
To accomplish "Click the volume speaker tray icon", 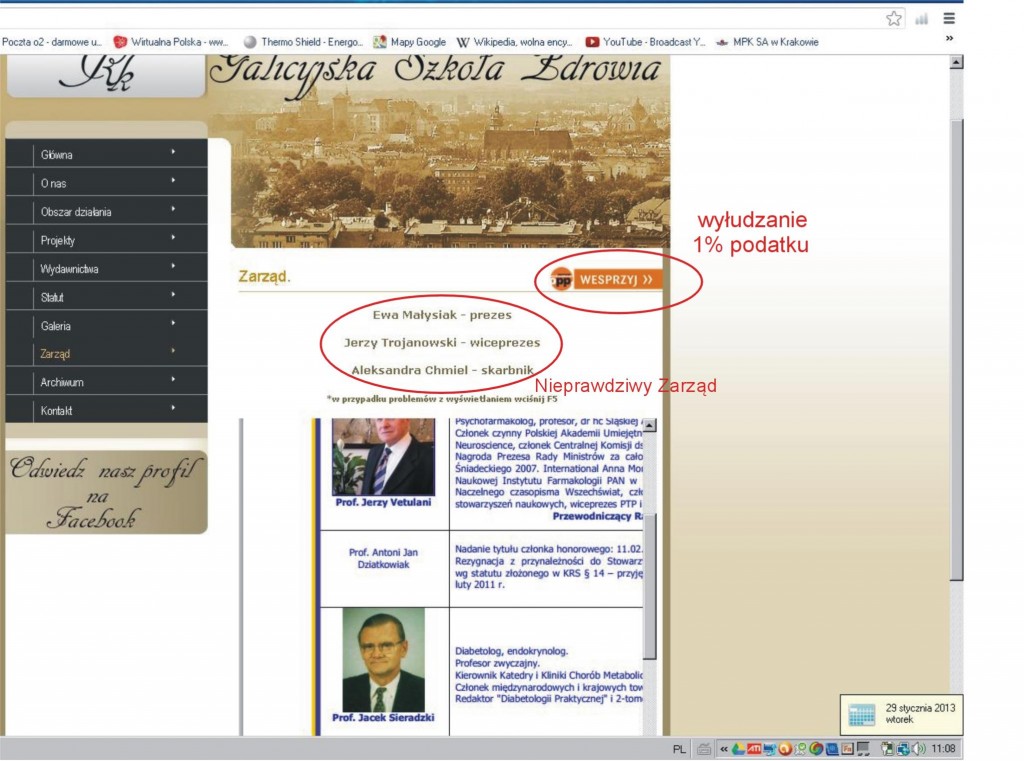I will pyautogui.click(x=918, y=748).
